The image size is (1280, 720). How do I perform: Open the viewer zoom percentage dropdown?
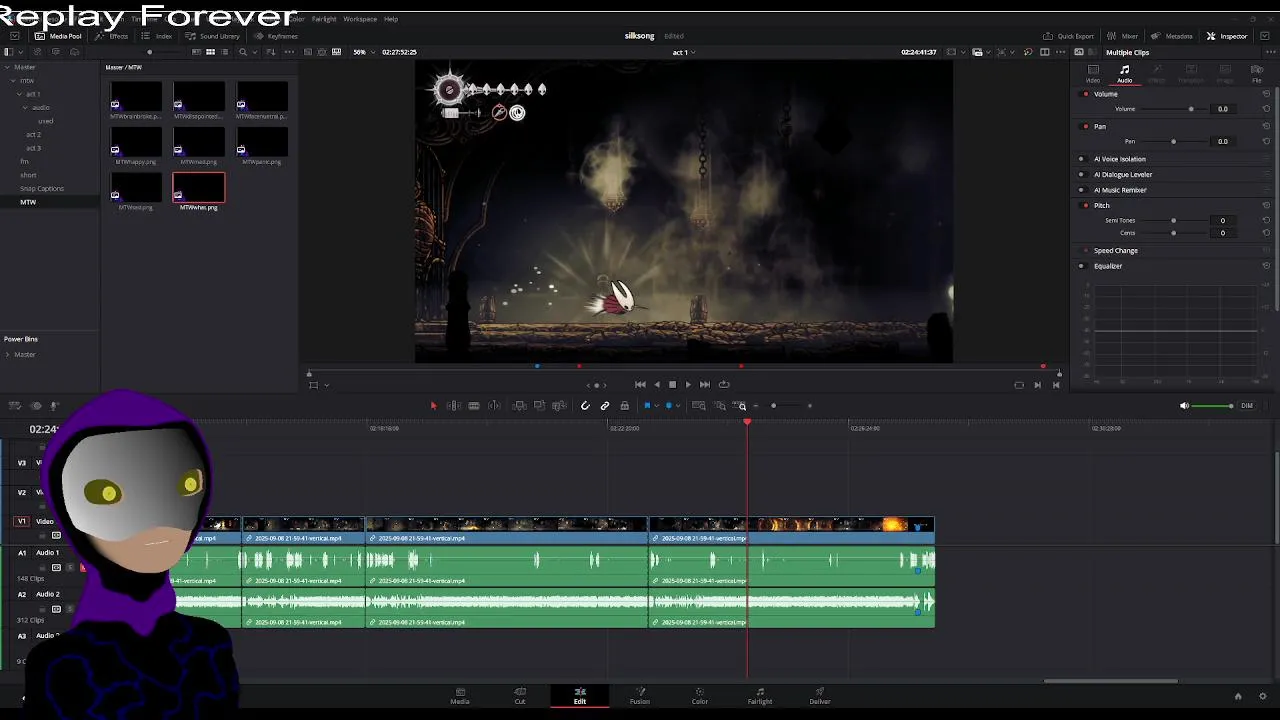coord(364,52)
